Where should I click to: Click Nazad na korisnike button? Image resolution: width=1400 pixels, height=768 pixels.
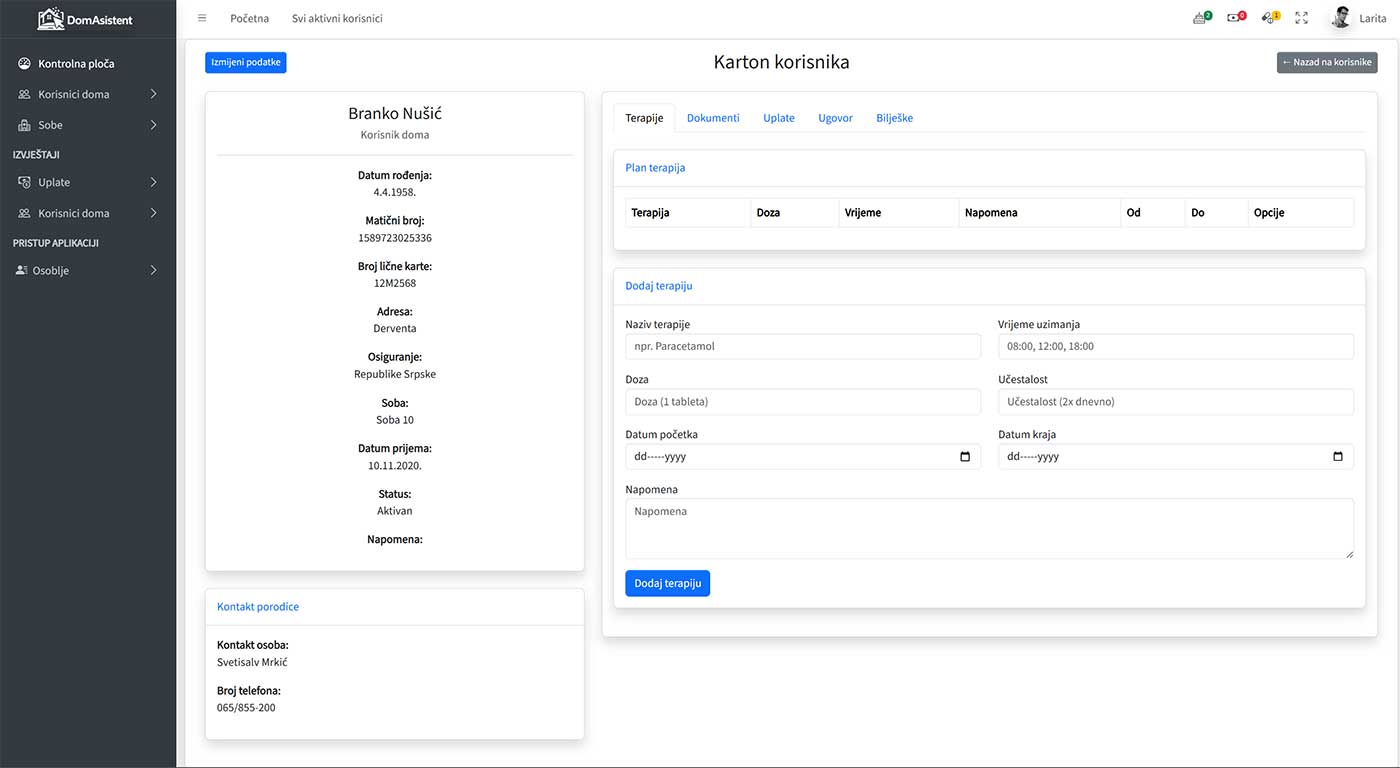(1327, 62)
